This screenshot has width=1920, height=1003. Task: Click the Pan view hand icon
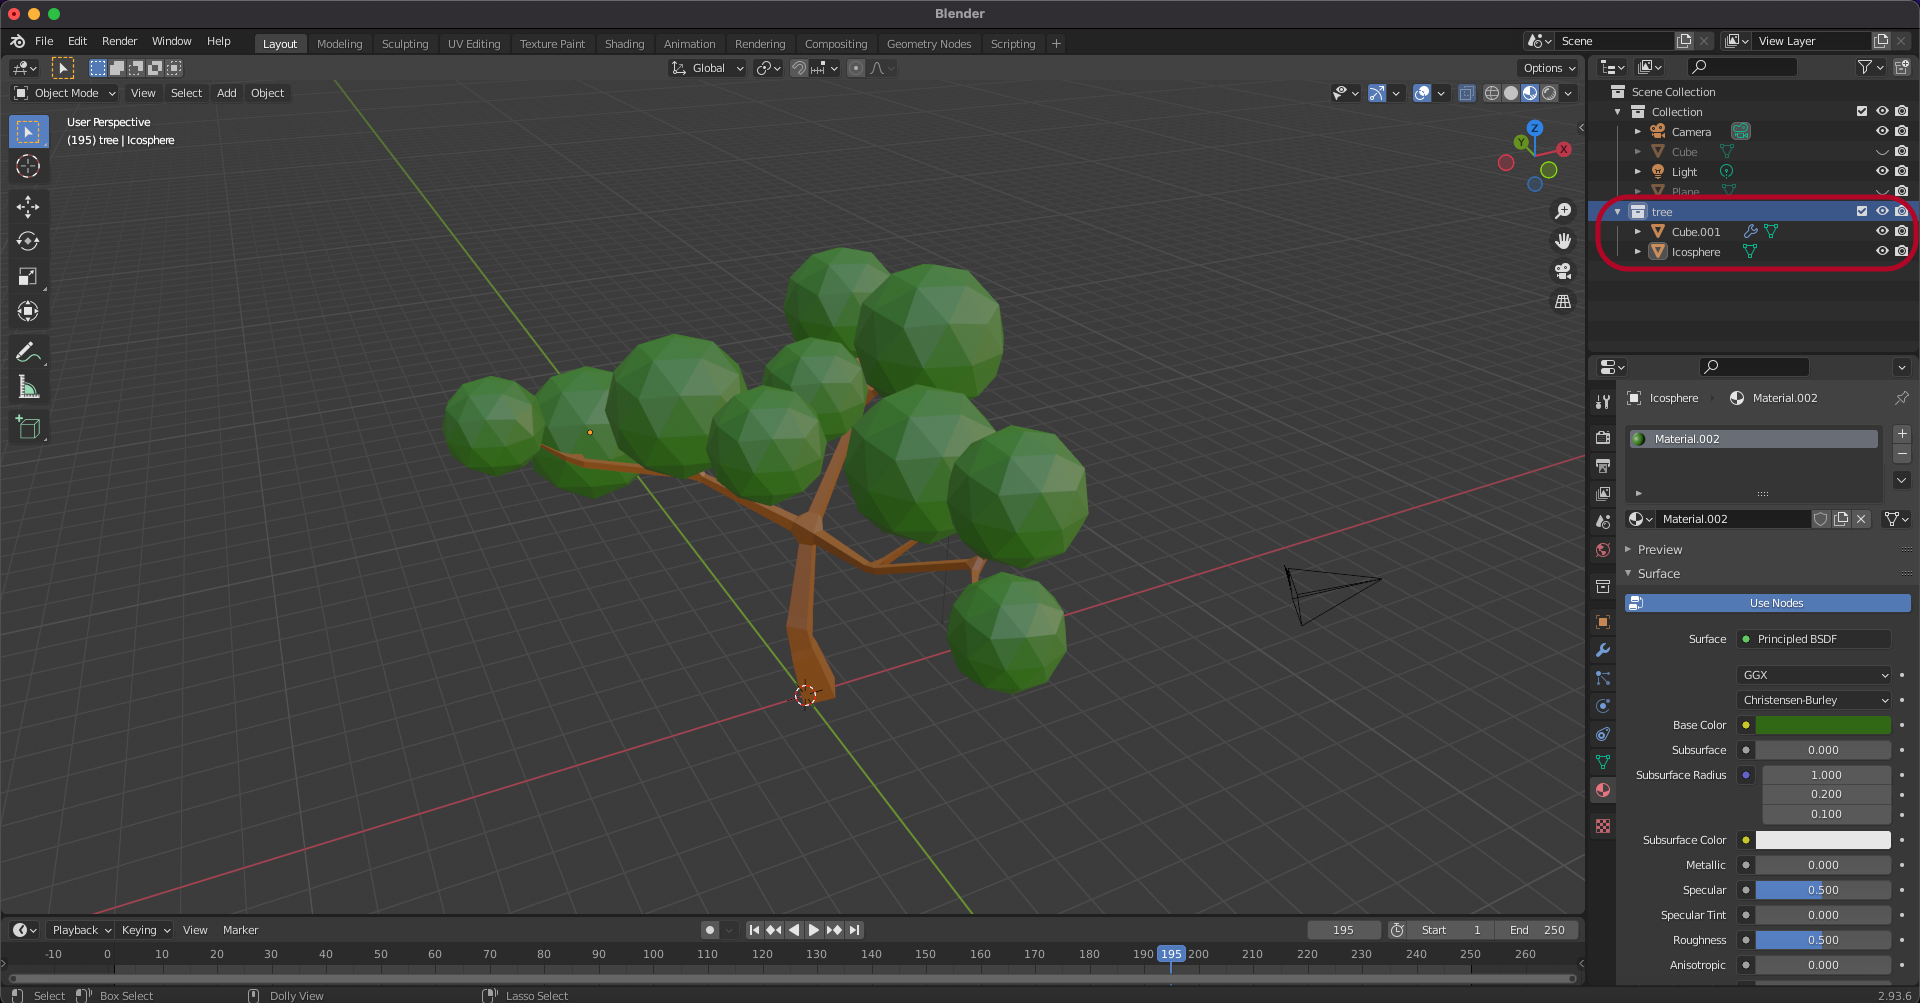(1563, 241)
